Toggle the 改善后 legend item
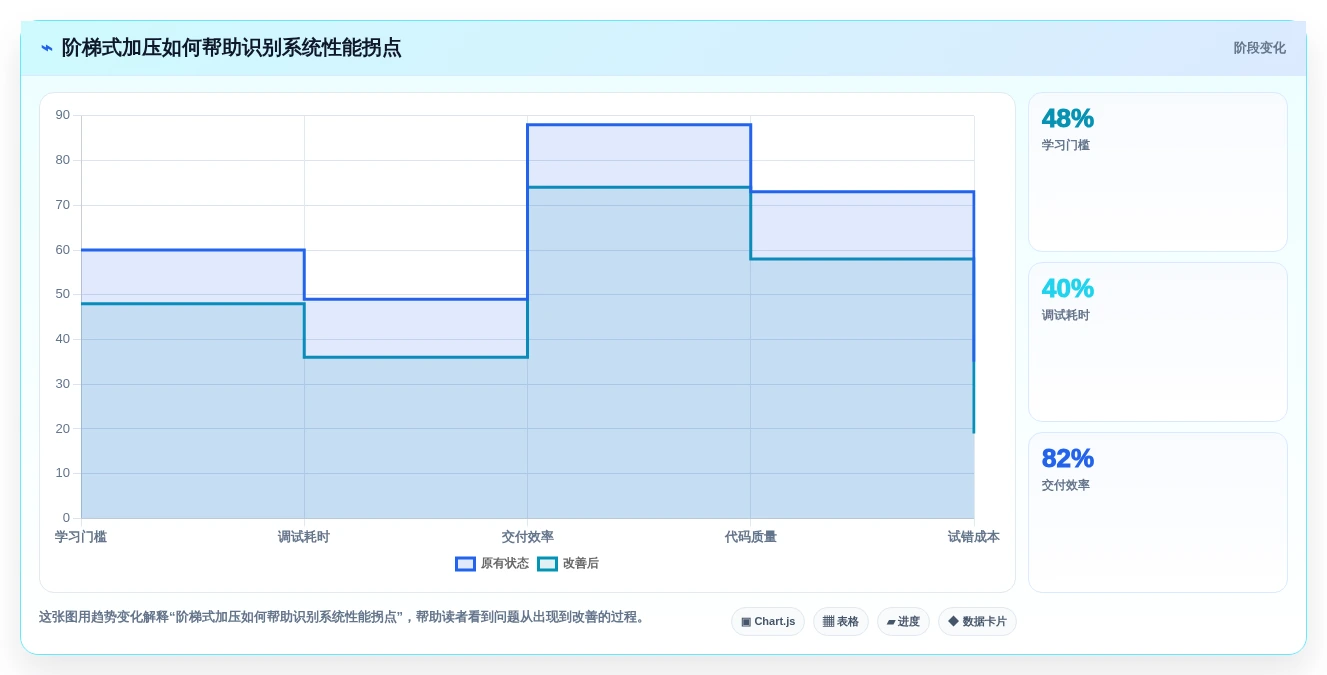Viewport: 1327px width, 675px height. click(568, 564)
